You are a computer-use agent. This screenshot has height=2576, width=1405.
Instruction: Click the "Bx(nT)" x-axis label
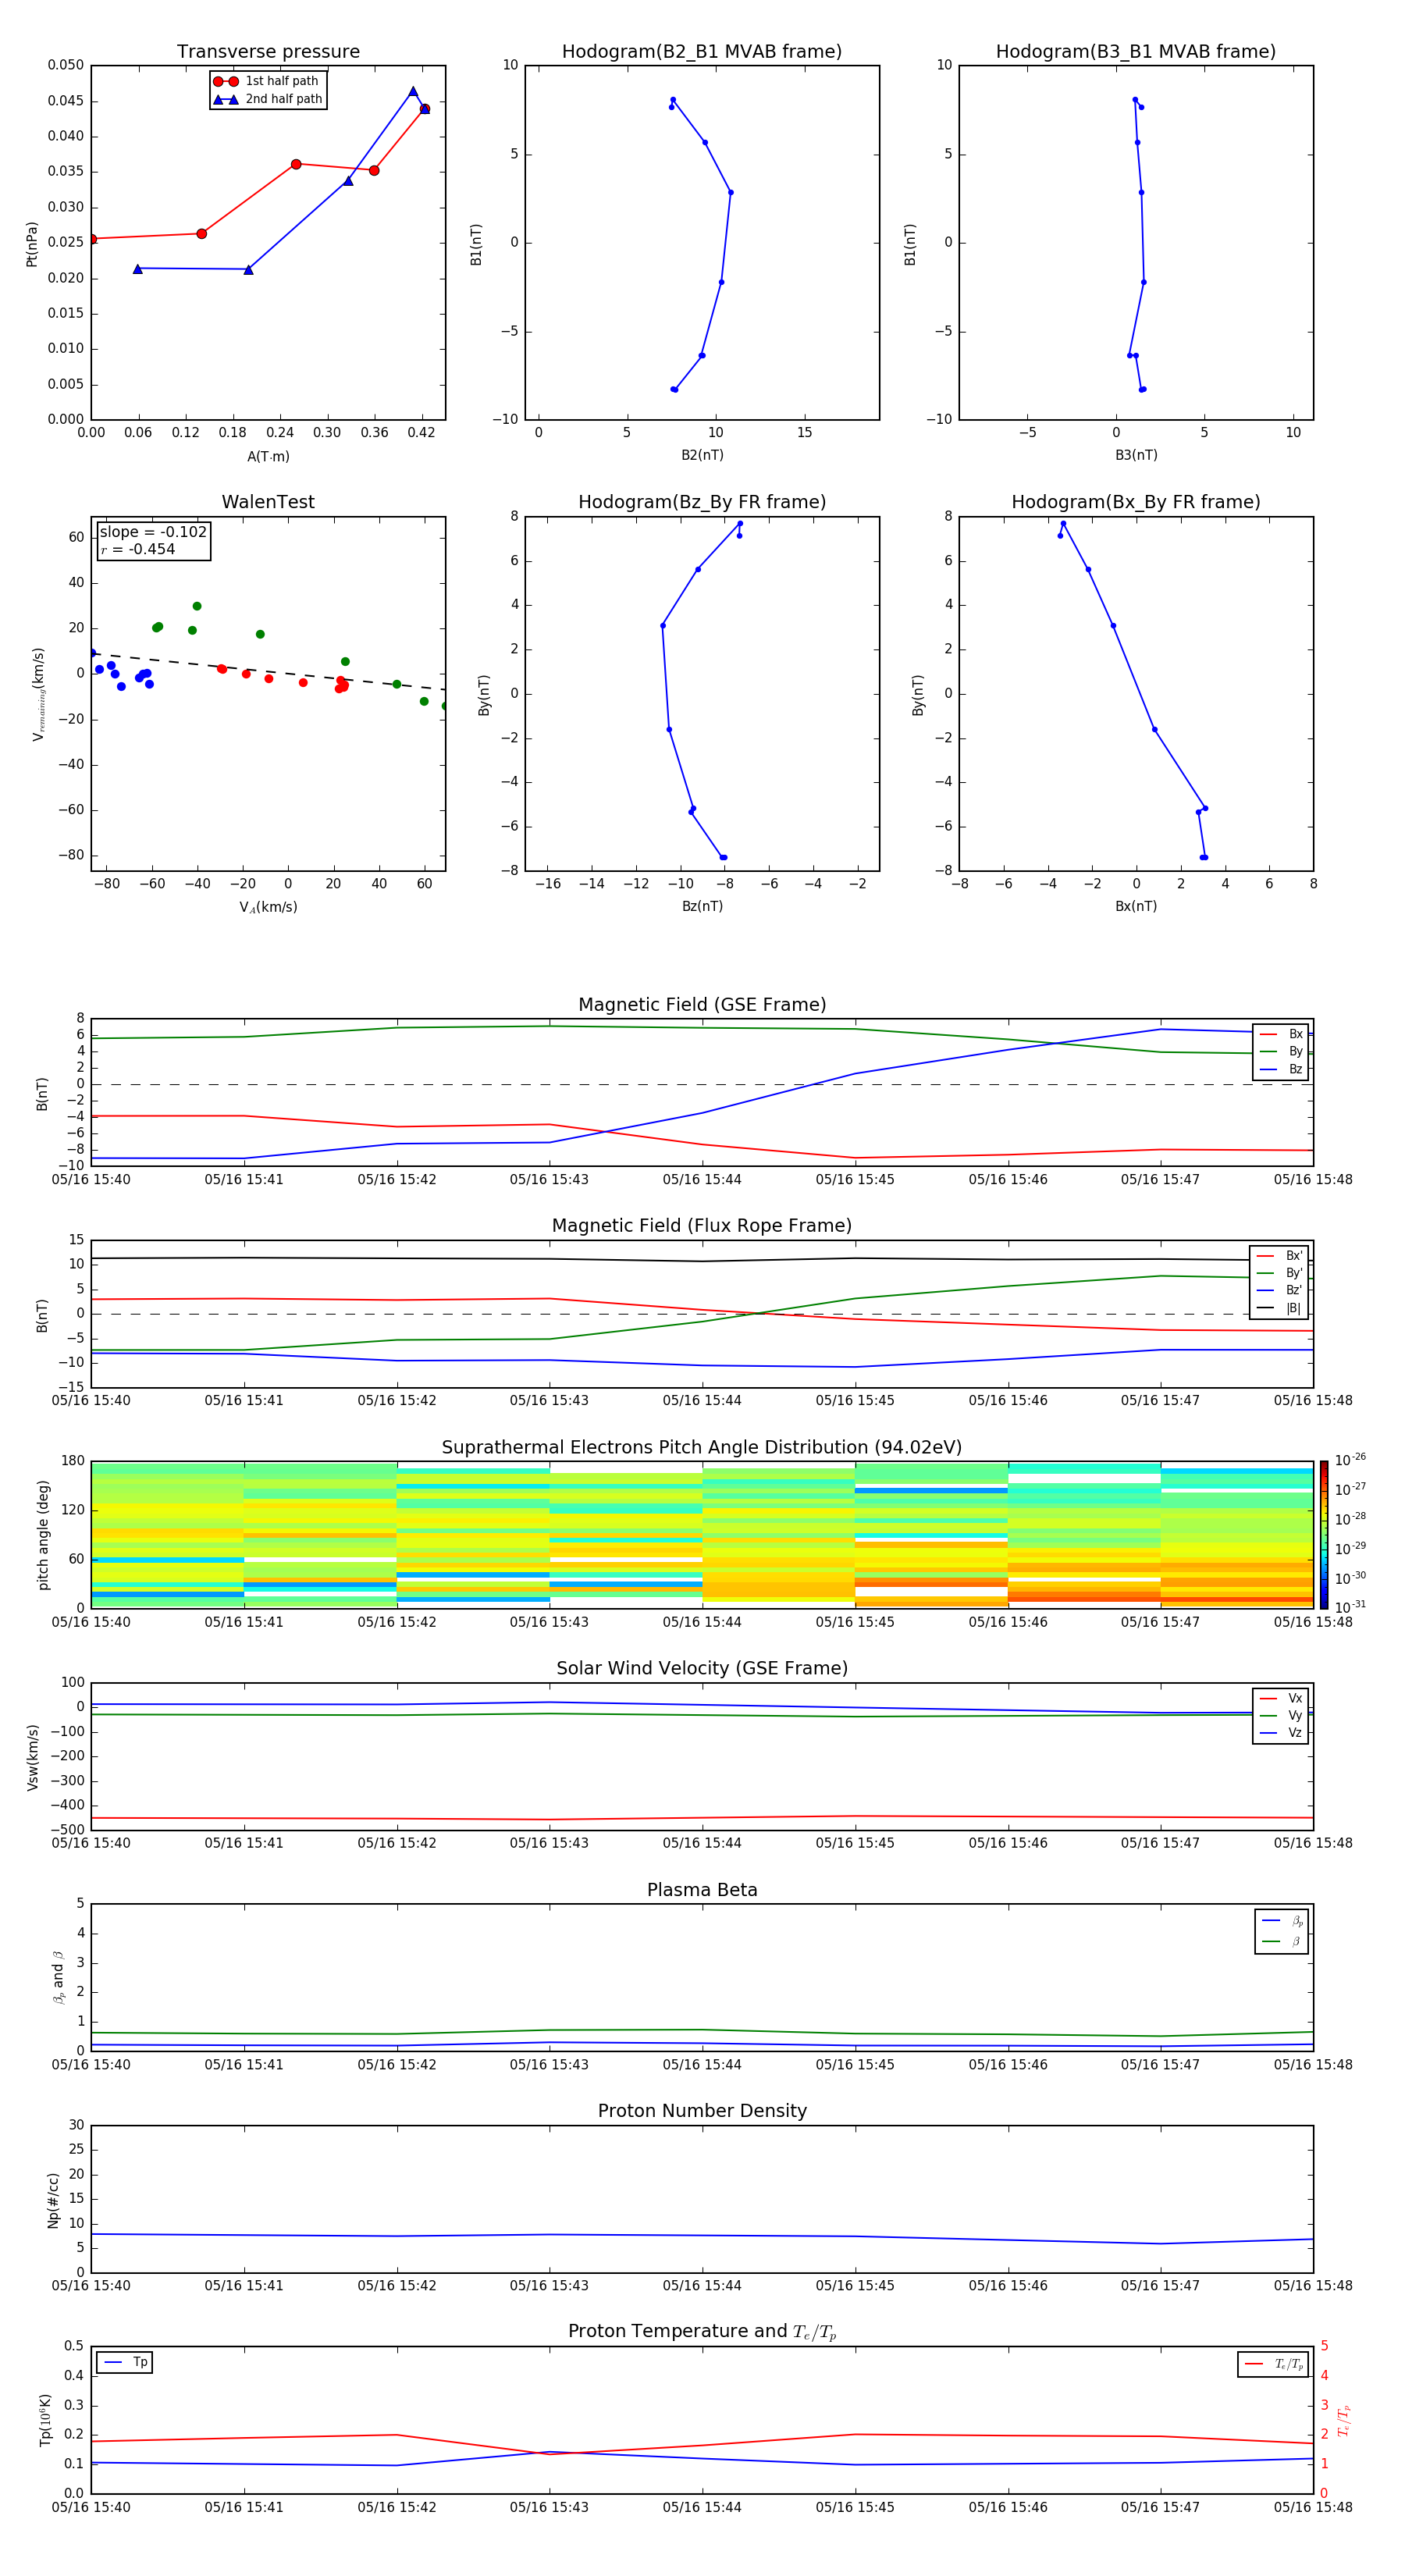pyautogui.click(x=1136, y=907)
